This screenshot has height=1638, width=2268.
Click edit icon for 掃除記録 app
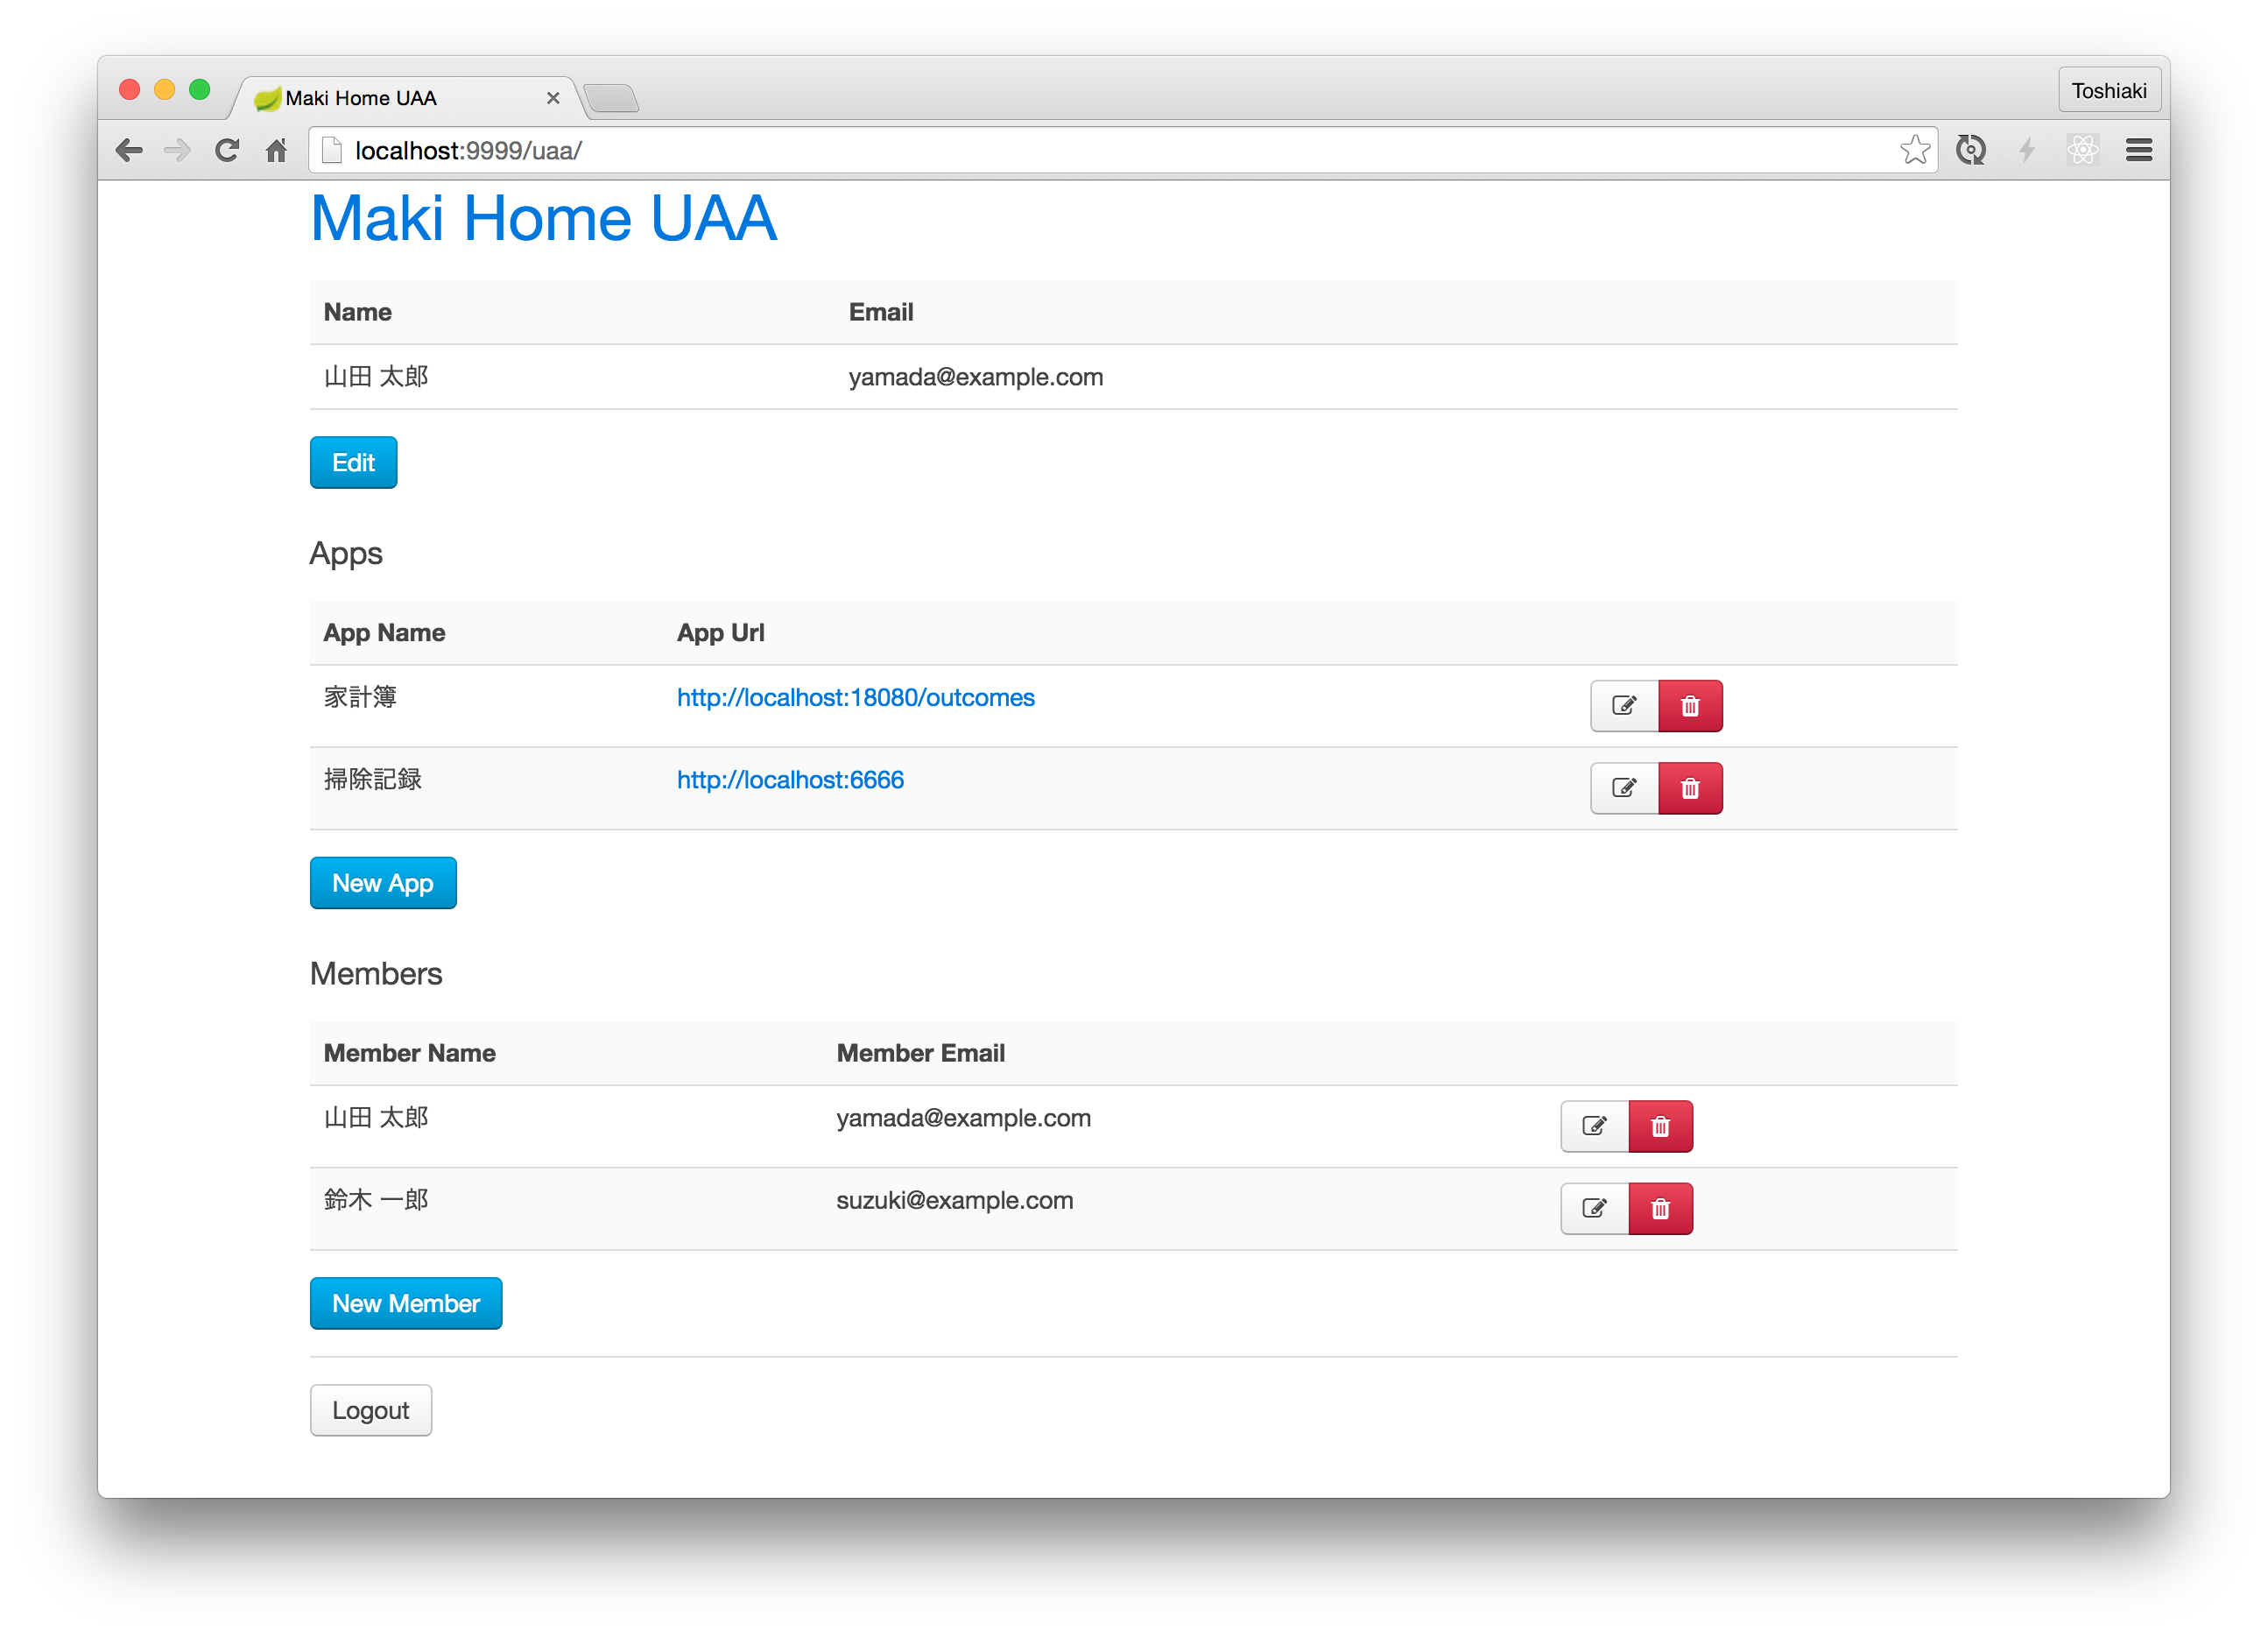click(x=1624, y=788)
